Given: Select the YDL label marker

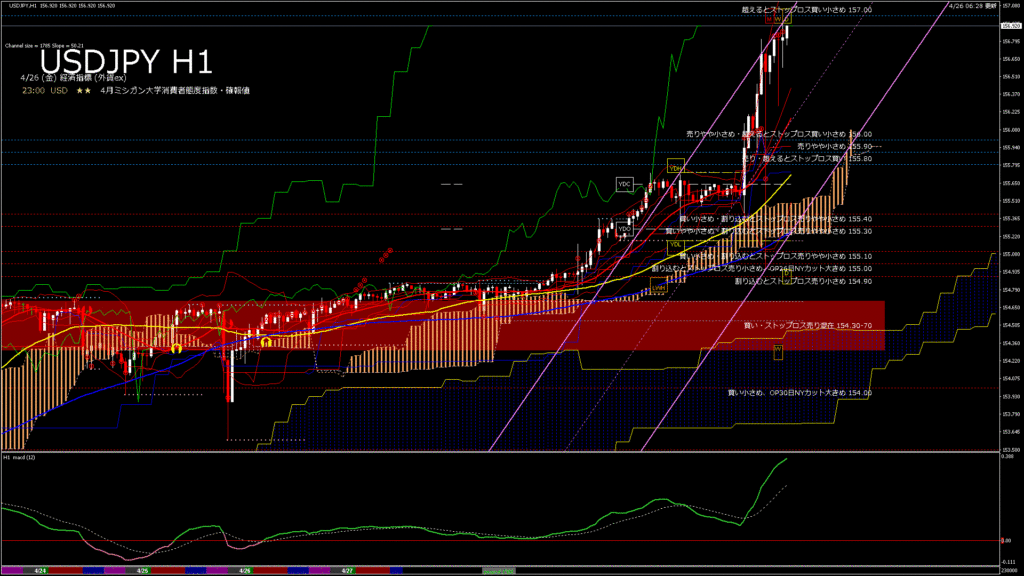Looking at the screenshot, I should [x=676, y=244].
